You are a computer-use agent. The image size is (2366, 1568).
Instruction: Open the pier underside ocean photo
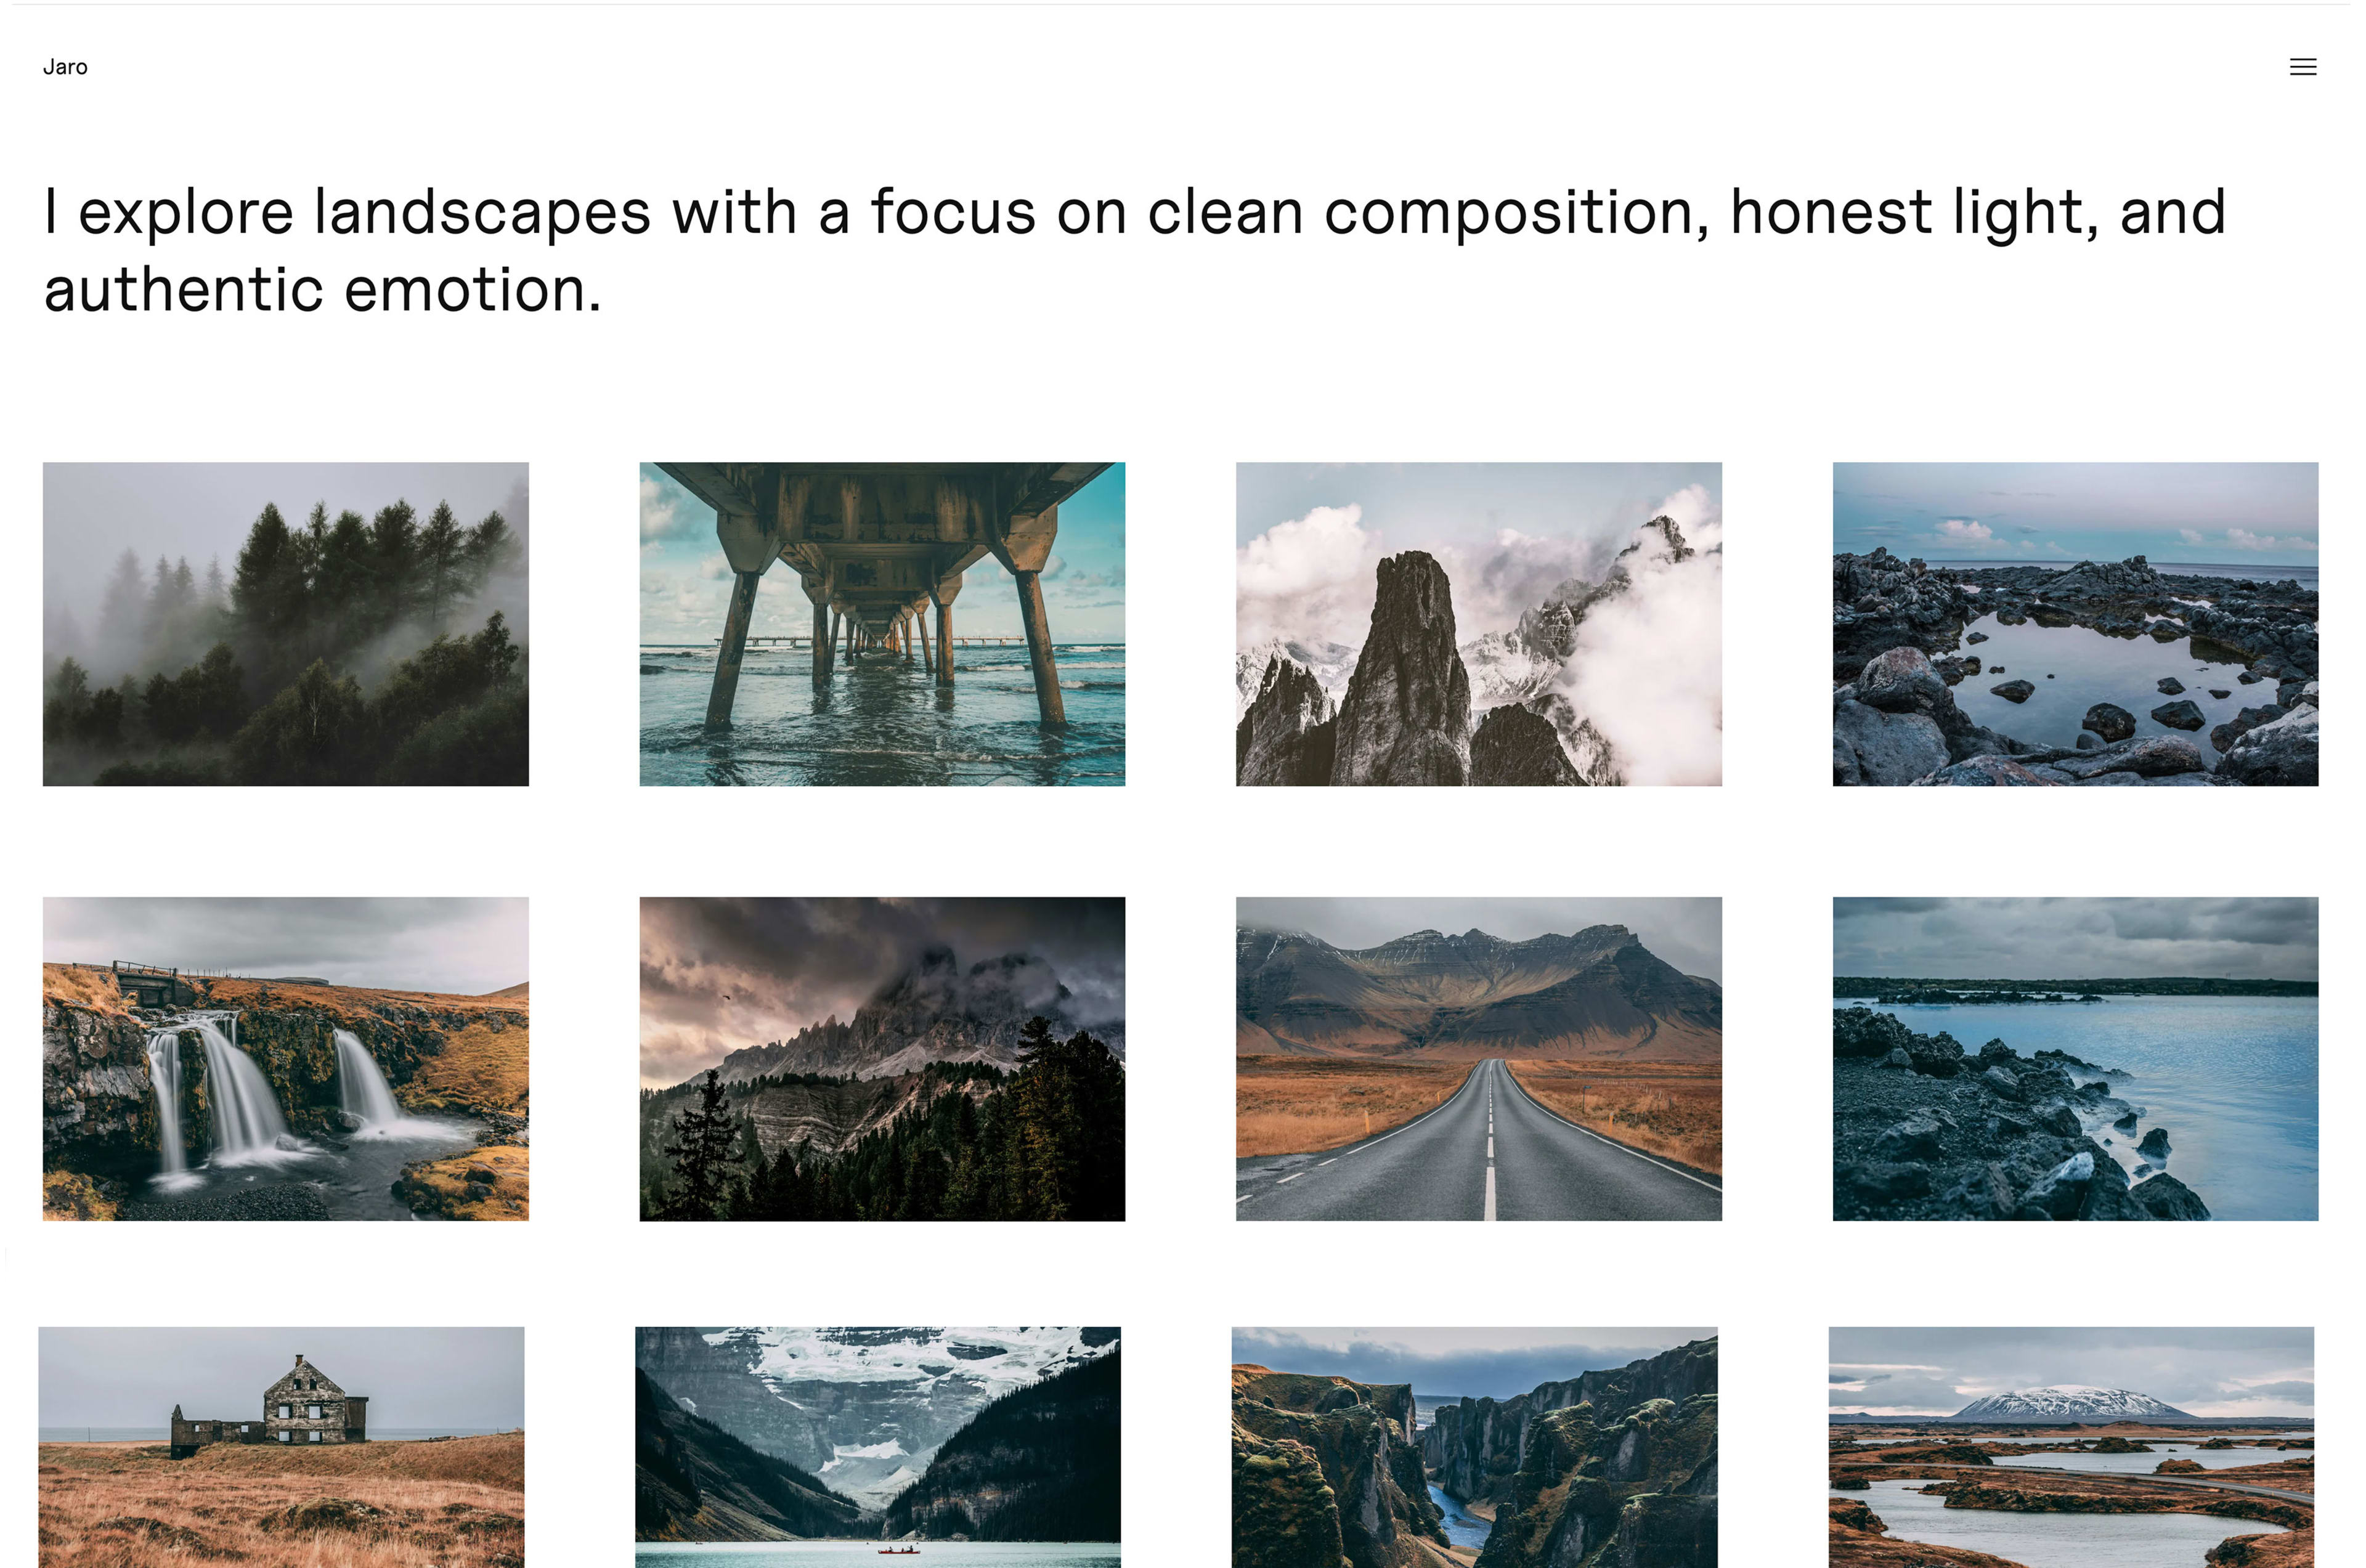pos(882,624)
